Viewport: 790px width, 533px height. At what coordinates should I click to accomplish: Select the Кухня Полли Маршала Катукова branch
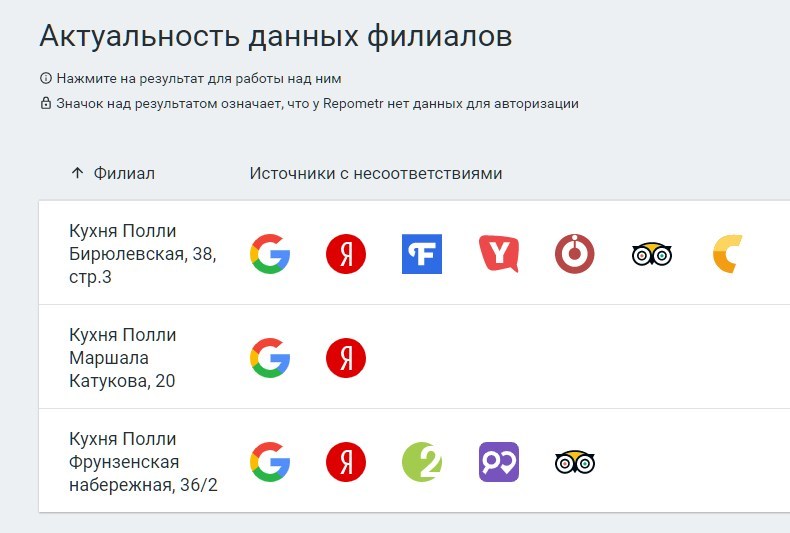pyautogui.click(x=123, y=358)
